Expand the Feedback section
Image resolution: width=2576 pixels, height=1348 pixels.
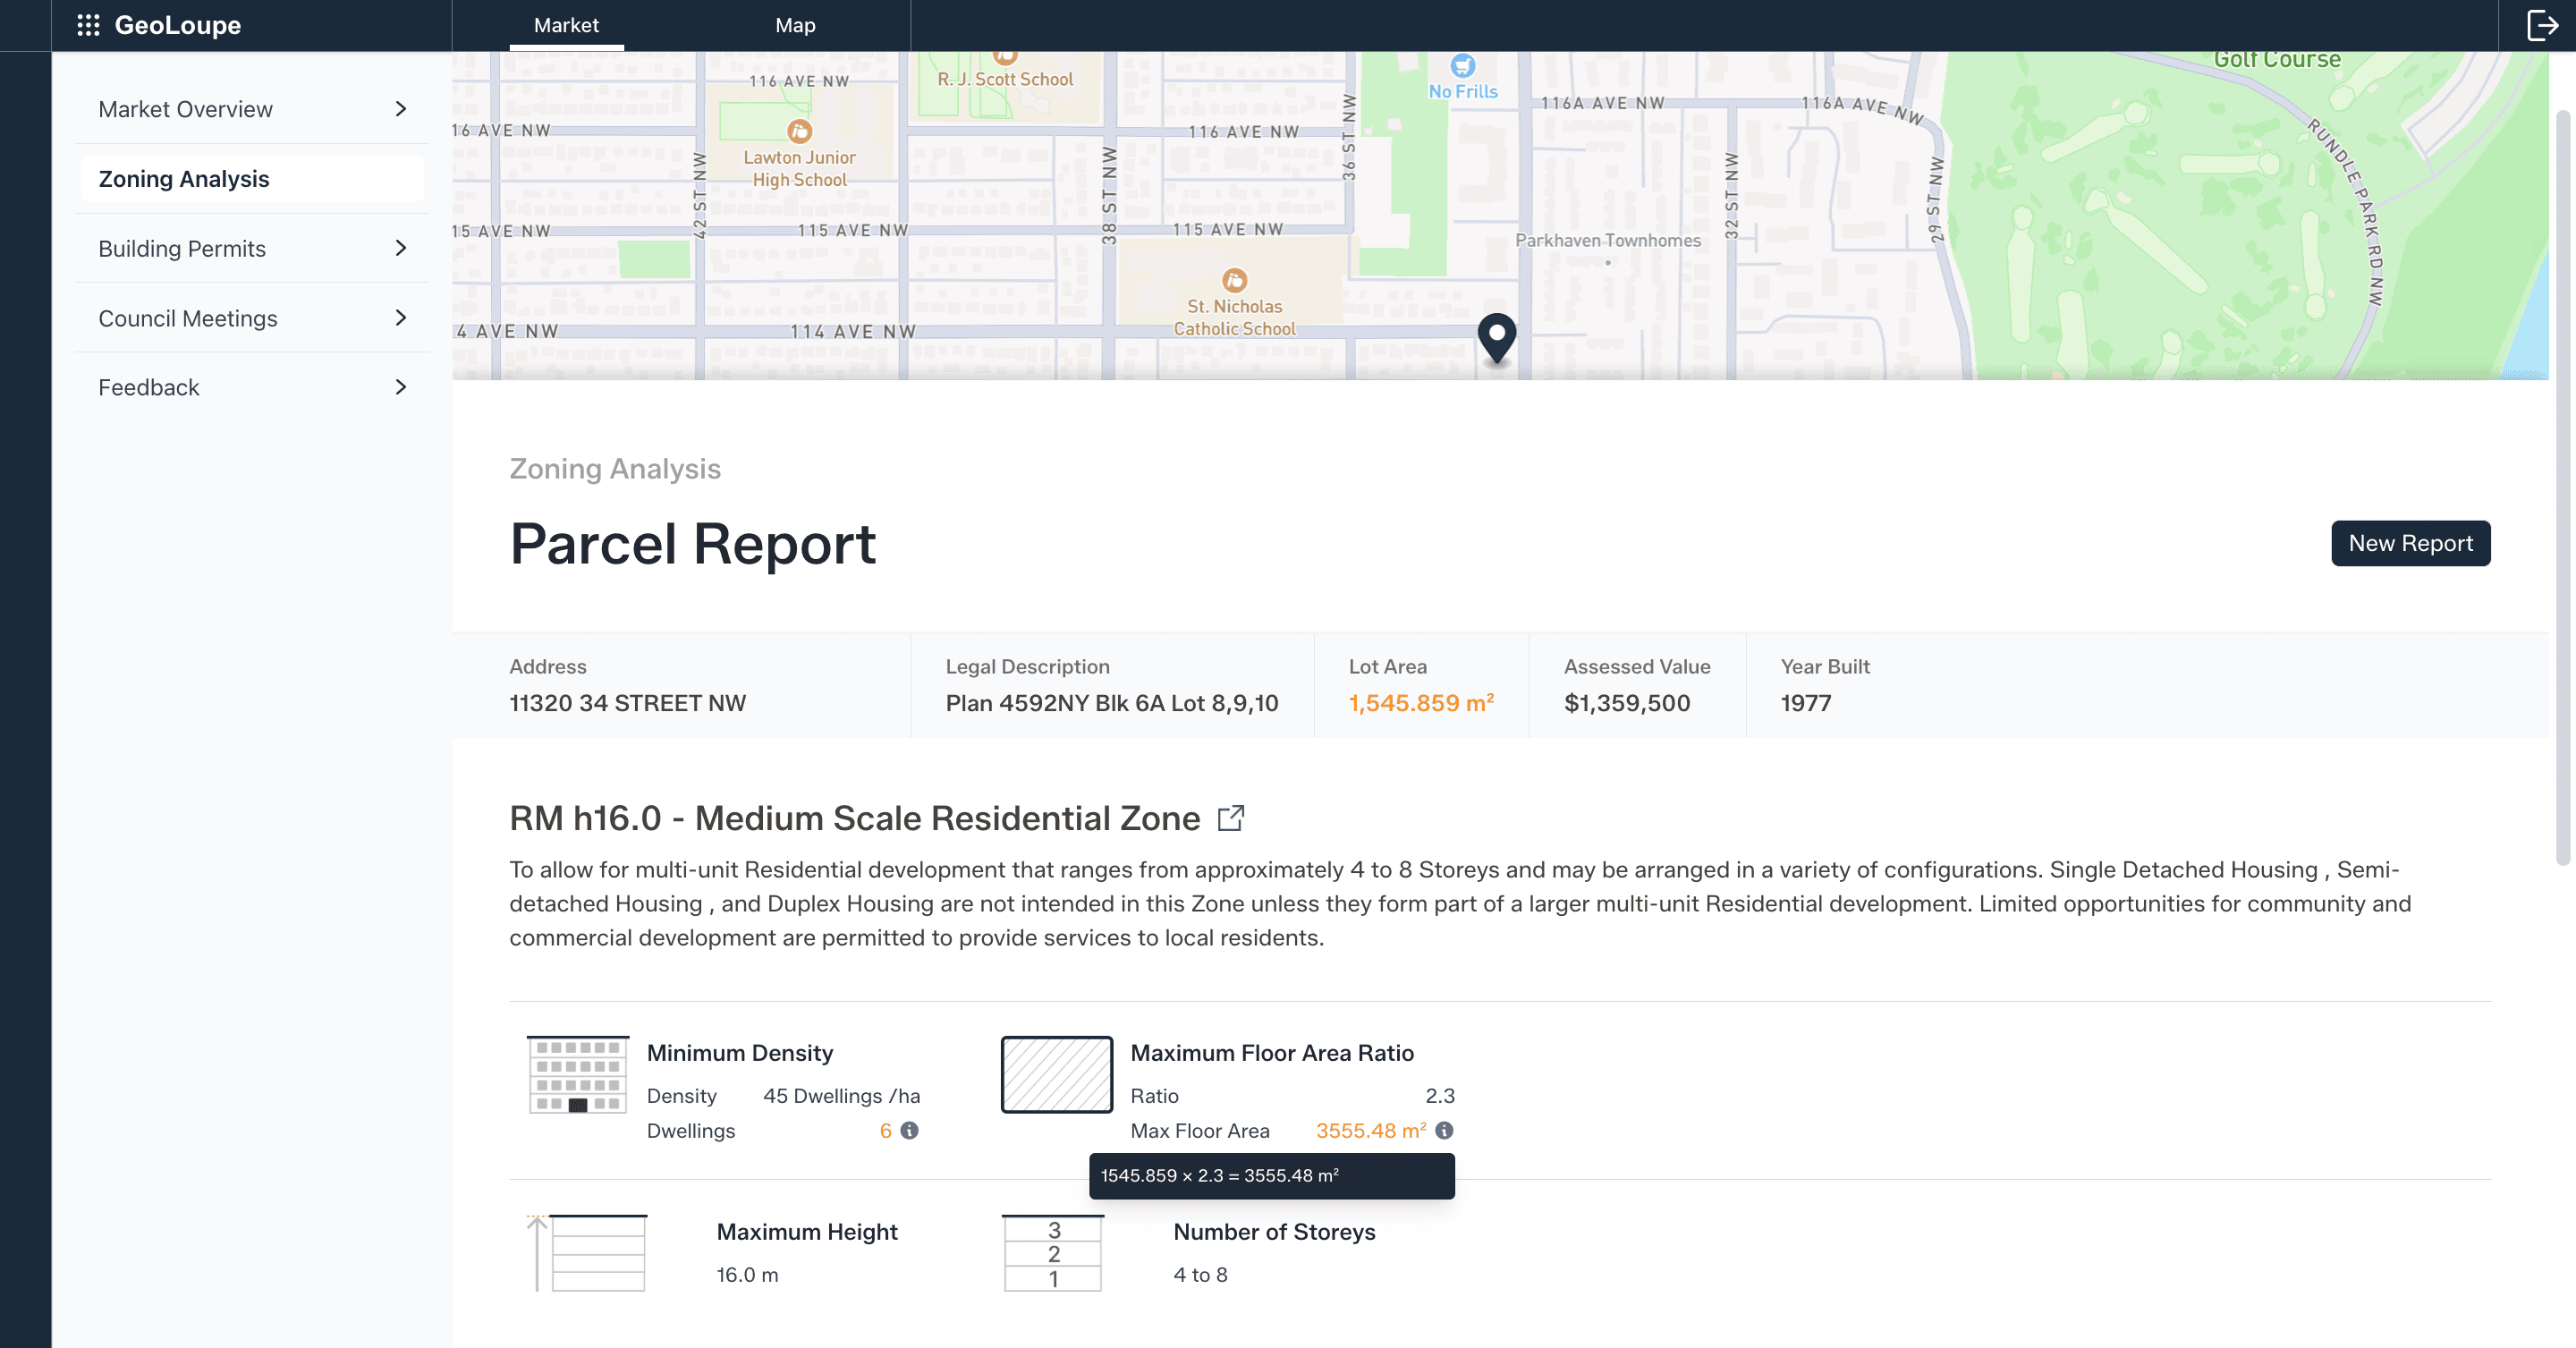tap(251, 387)
